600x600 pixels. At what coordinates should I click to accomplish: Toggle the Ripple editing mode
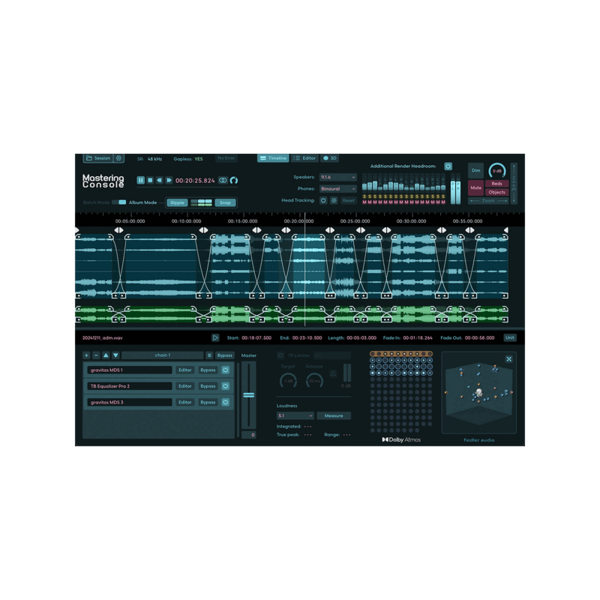[x=177, y=203]
